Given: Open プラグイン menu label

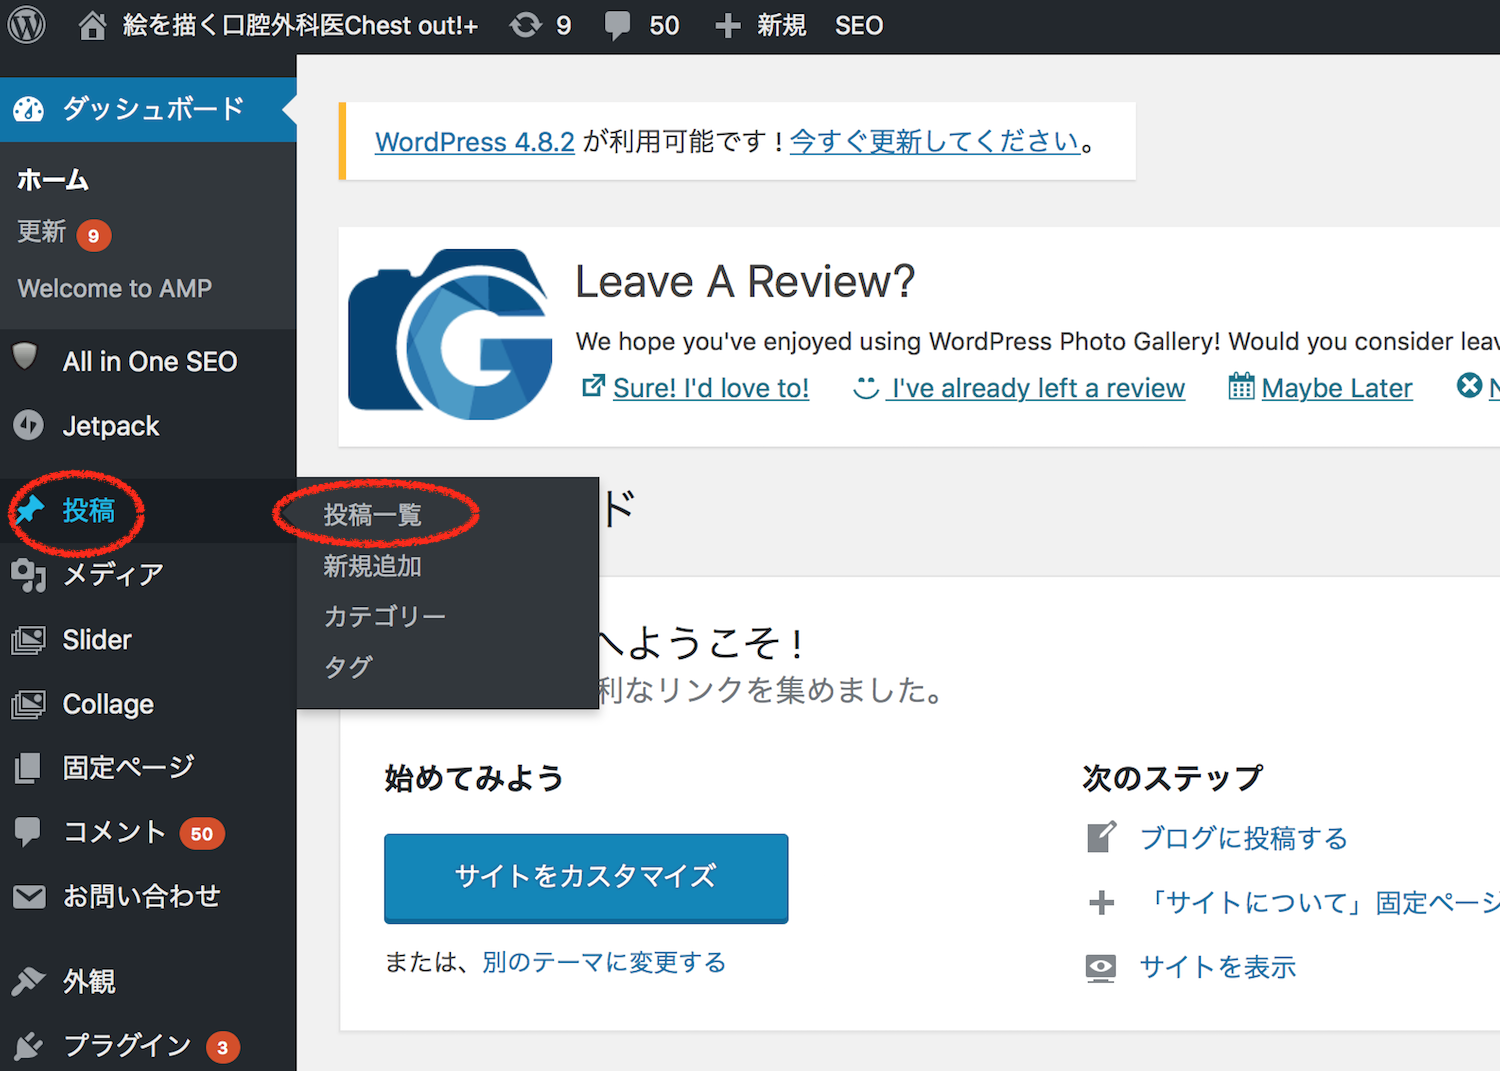Looking at the screenshot, I should (x=127, y=1046).
